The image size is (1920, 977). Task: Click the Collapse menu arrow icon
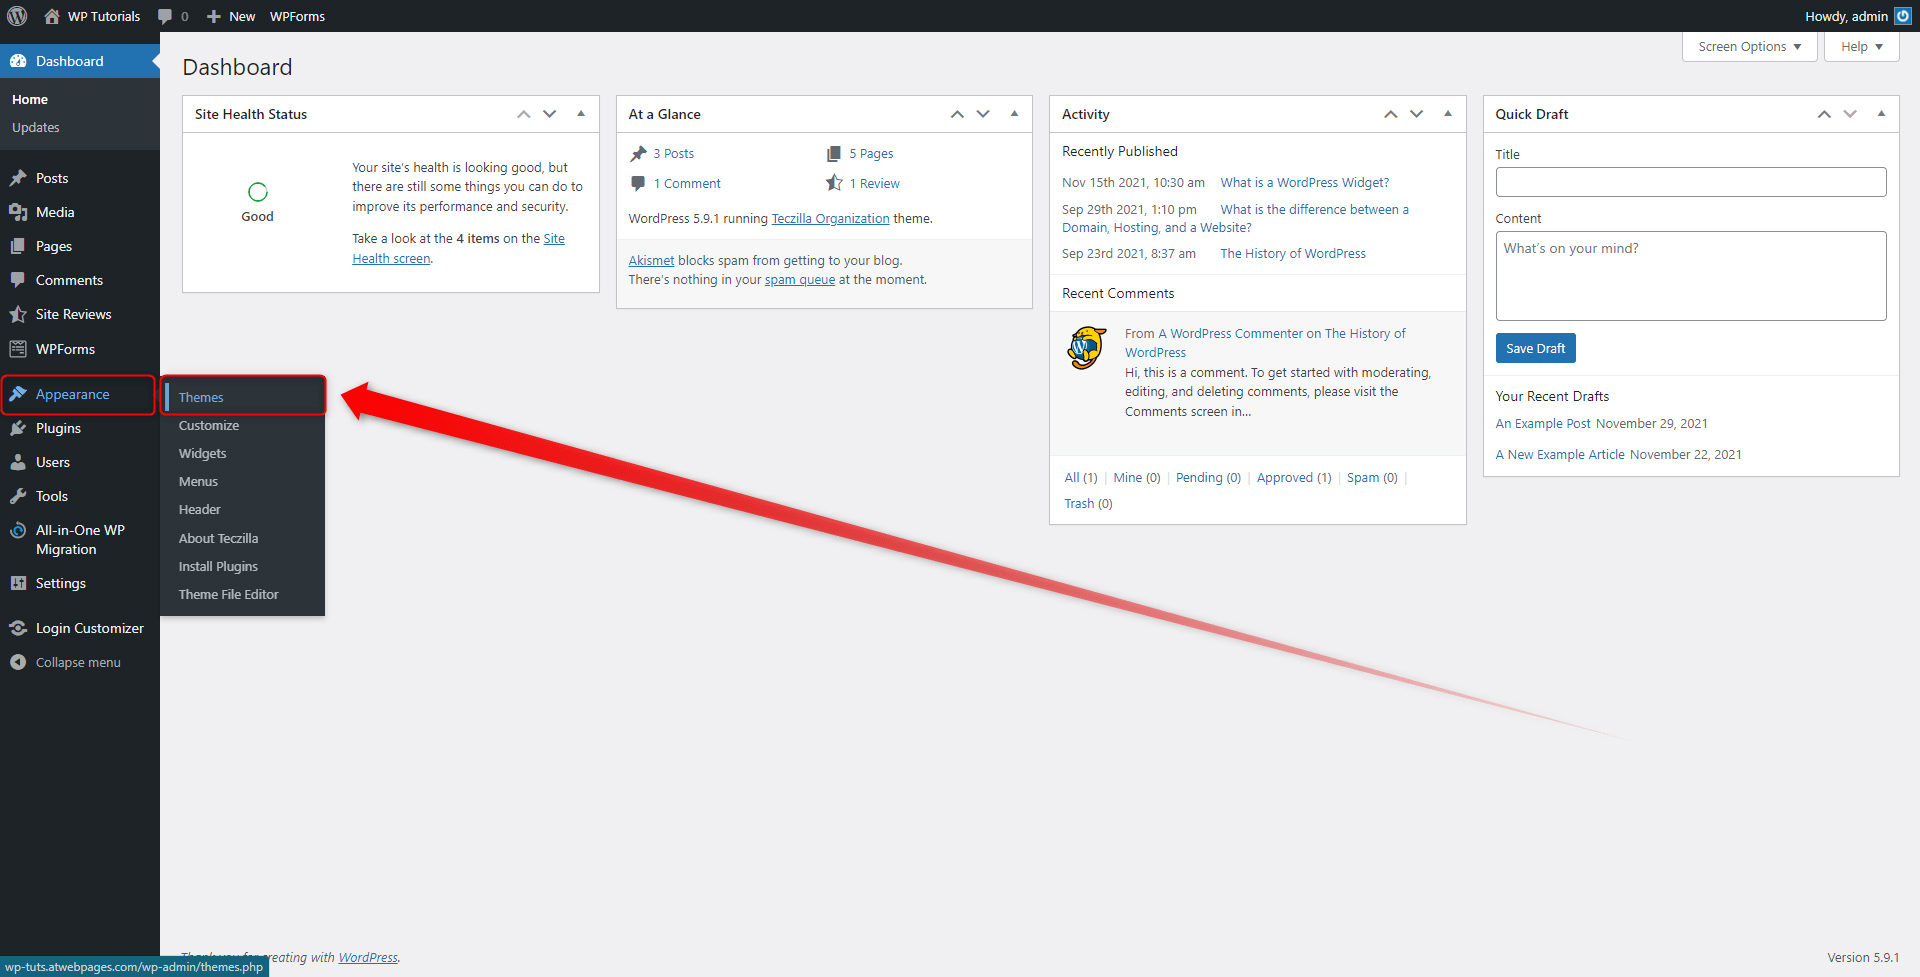(x=18, y=662)
